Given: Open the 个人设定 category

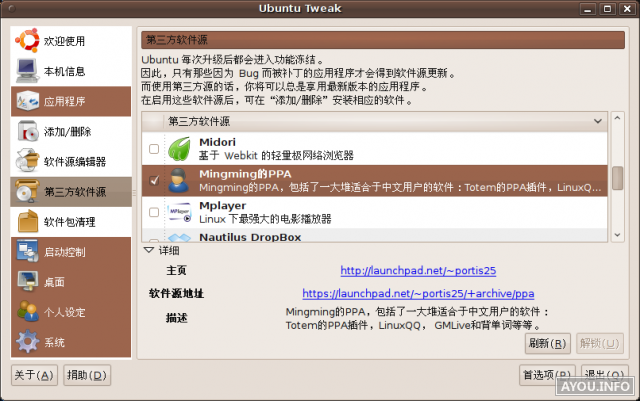Looking at the screenshot, I should [71, 312].
